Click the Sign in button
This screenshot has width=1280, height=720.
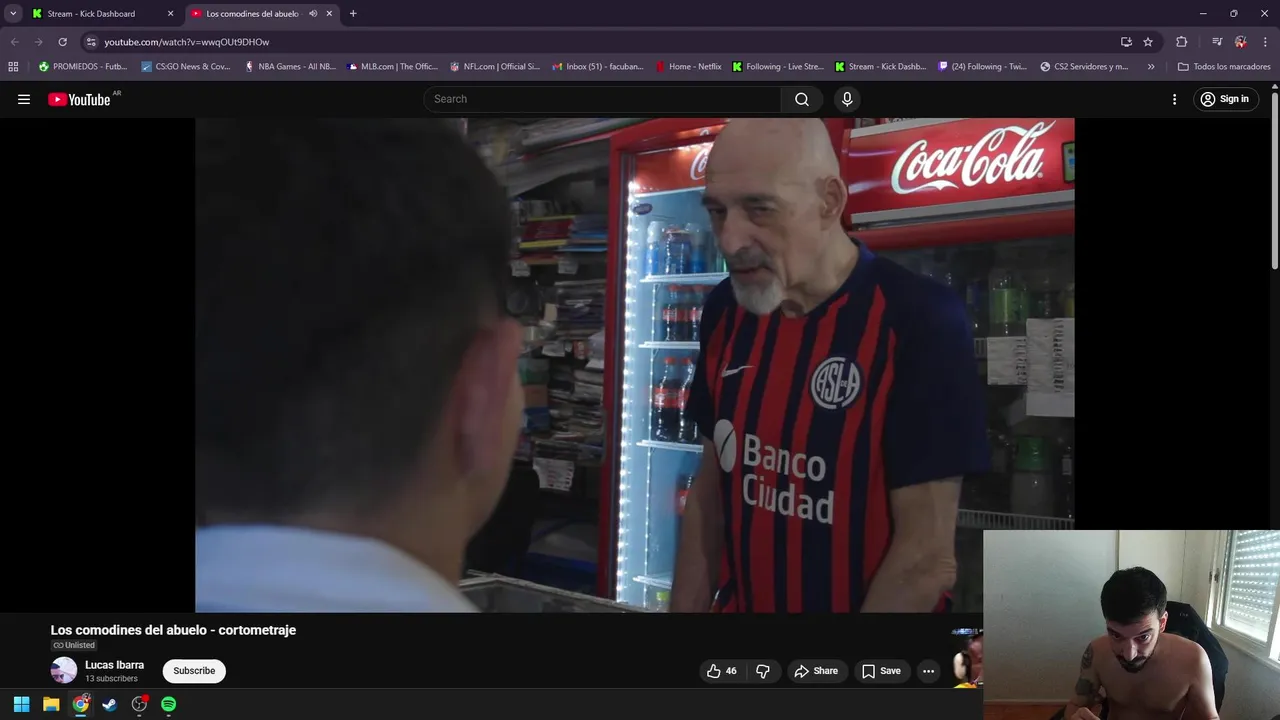point(1225,99)
